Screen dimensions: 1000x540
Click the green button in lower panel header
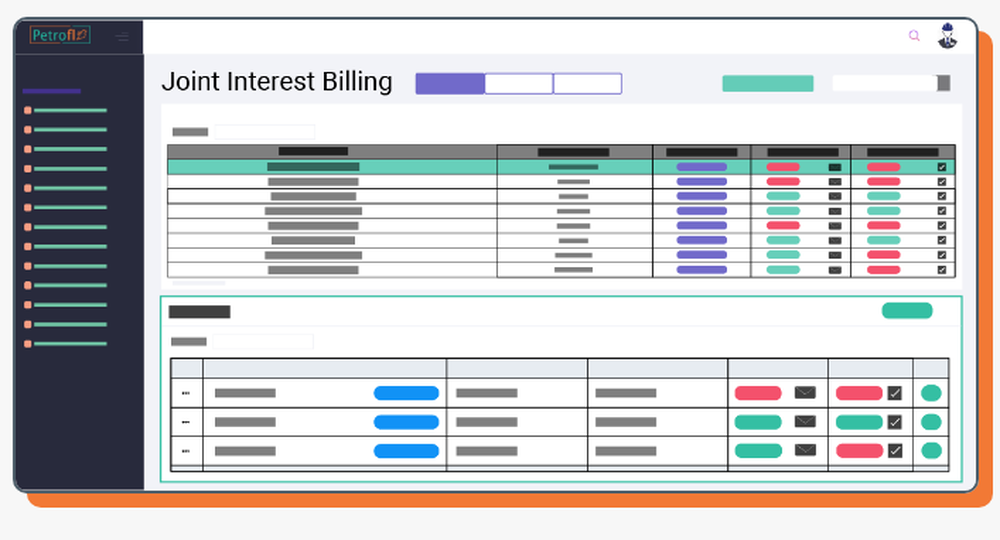(x=906, y=311)
